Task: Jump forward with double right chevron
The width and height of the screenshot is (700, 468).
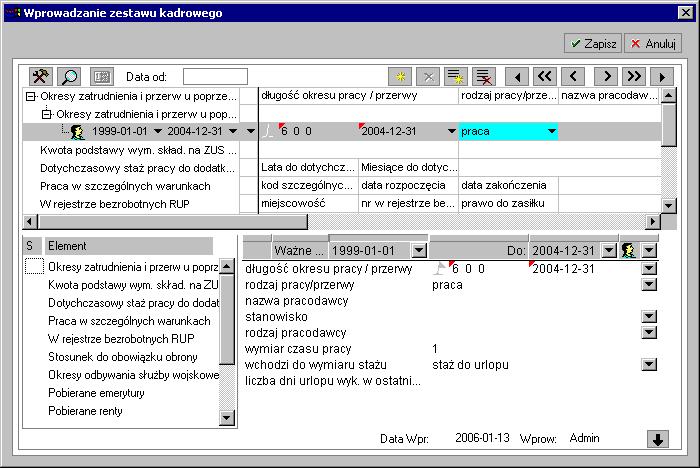Action: 634,76
